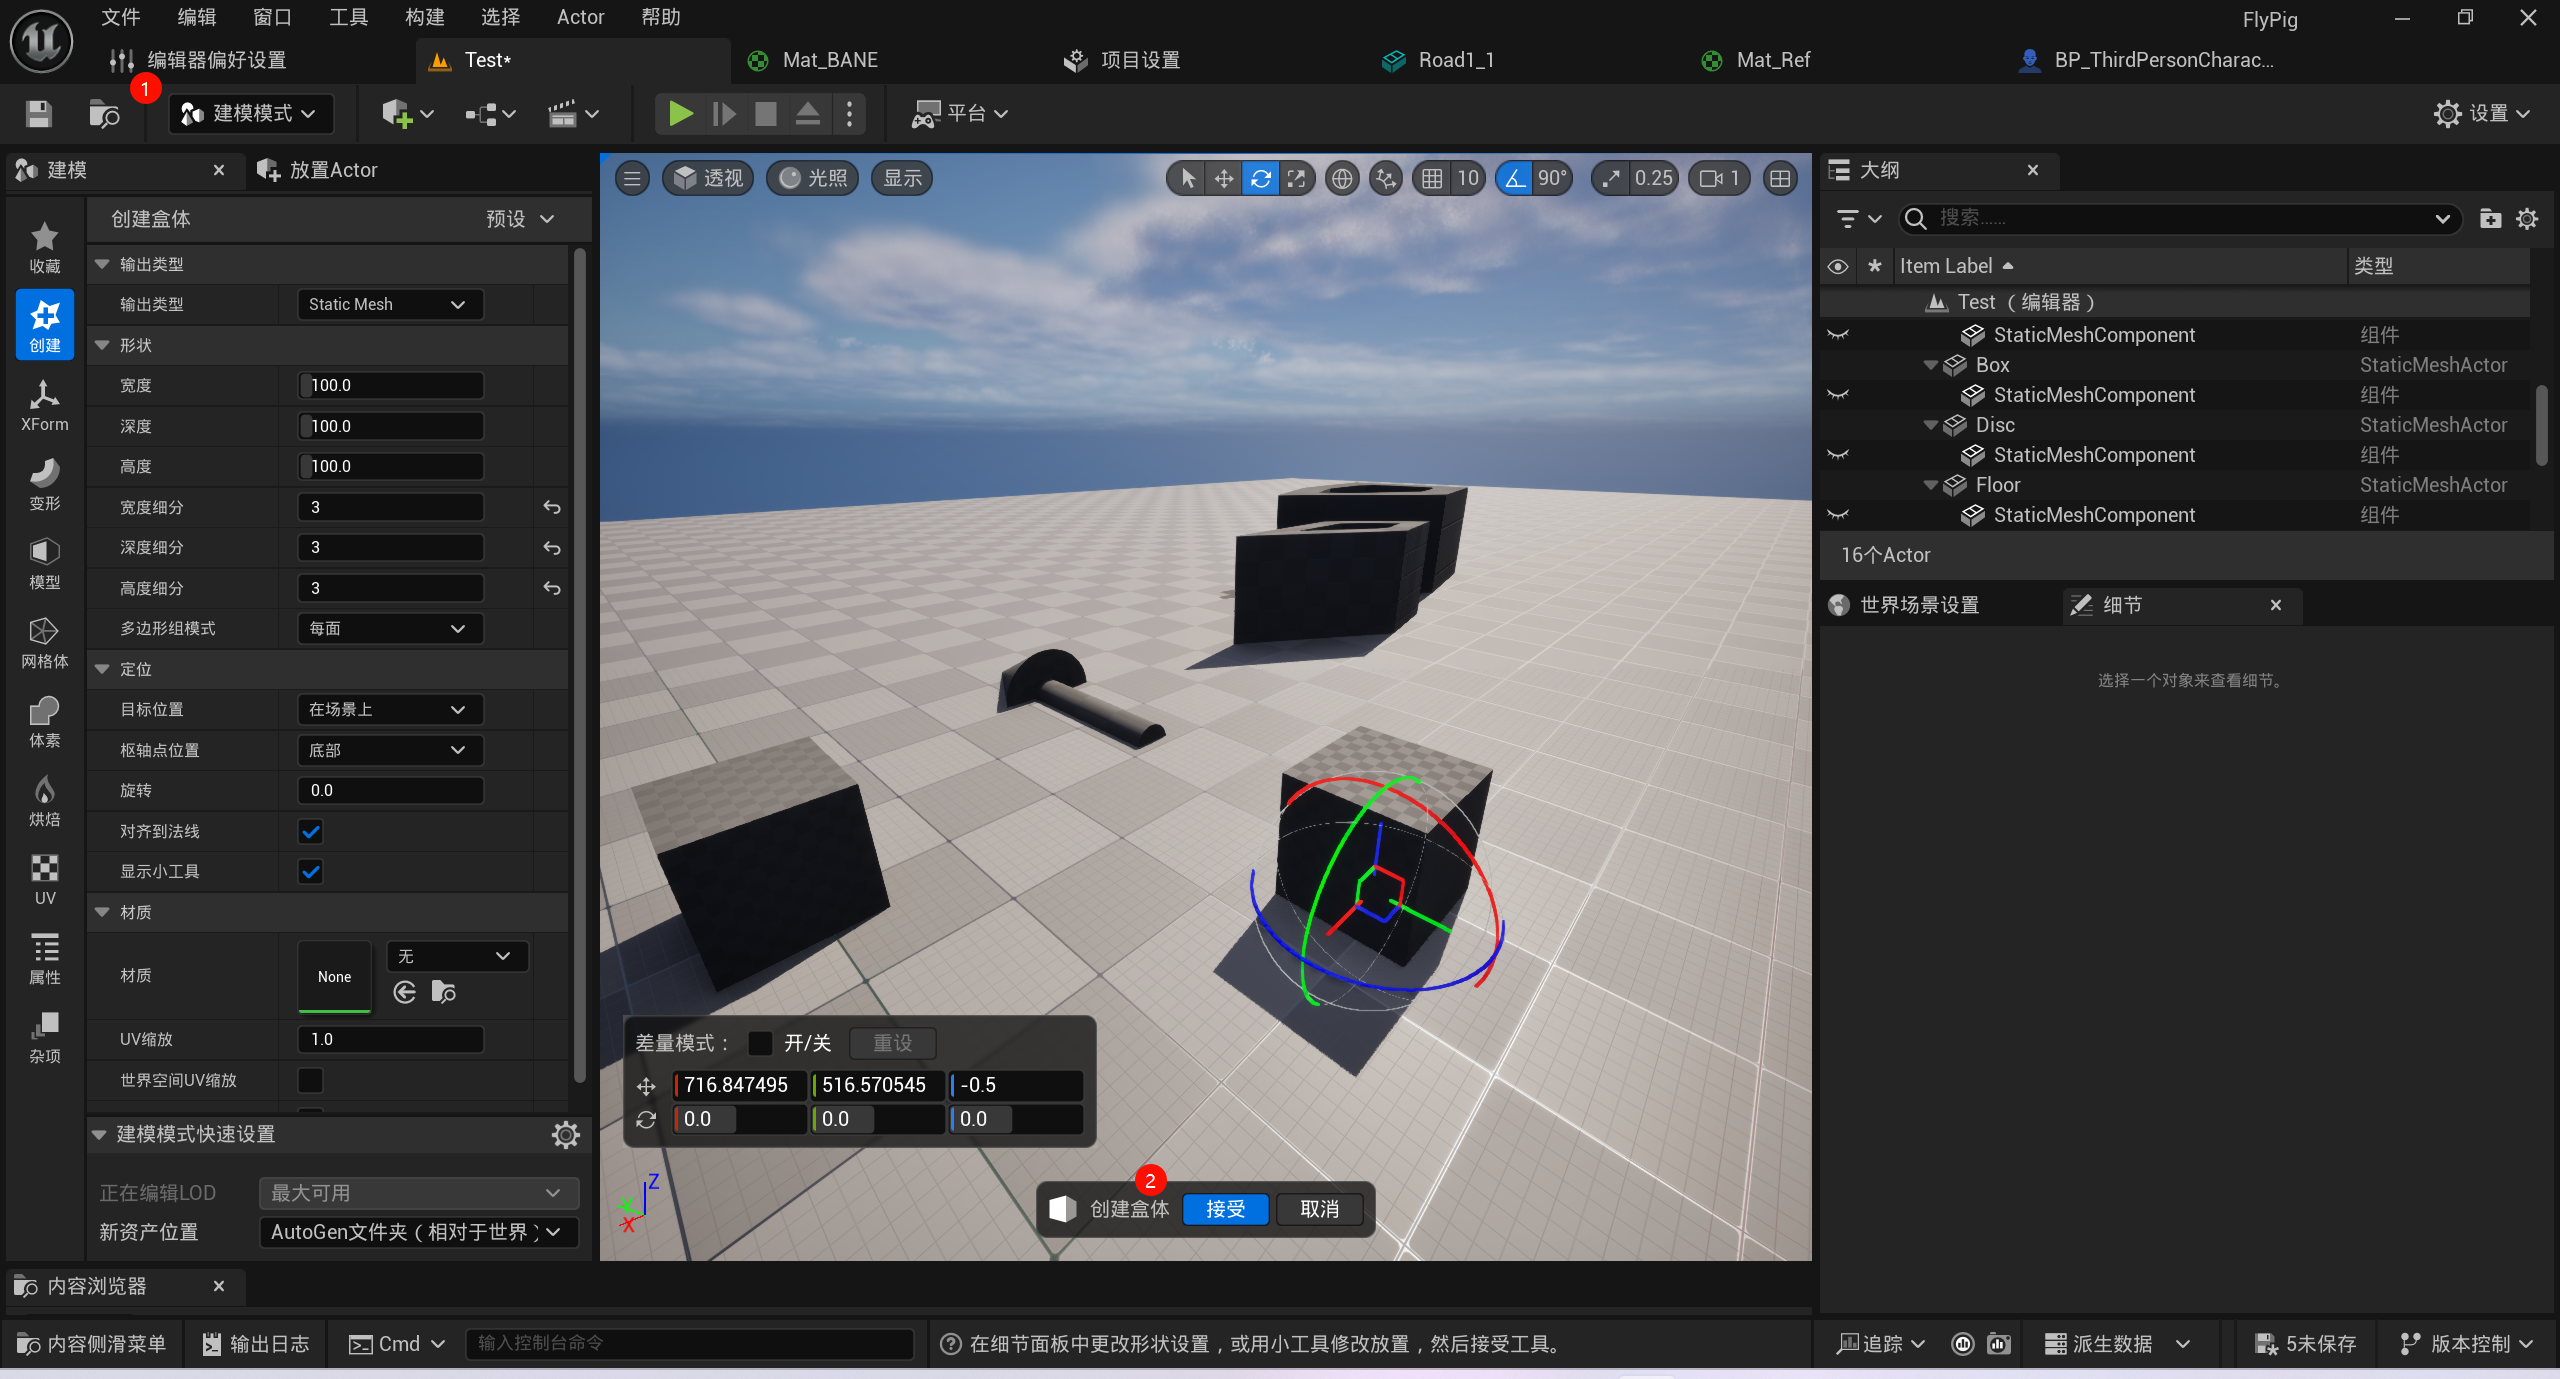Uncheck the 对齐到法线 checkbox
The height and width of the screenshot is (1379, 2560).
click(x=311, y=831)
